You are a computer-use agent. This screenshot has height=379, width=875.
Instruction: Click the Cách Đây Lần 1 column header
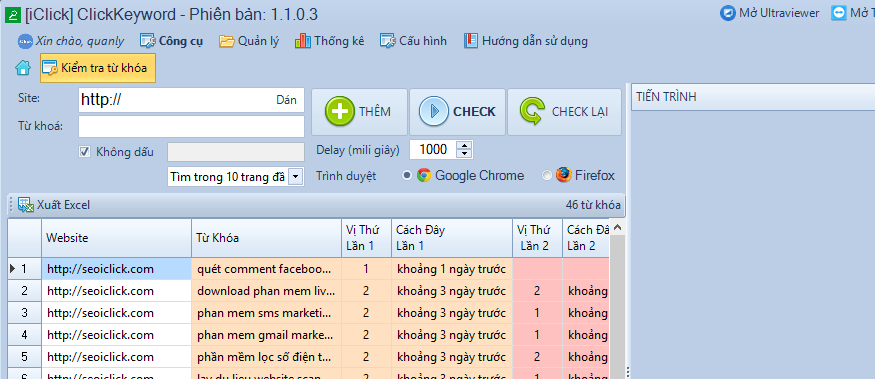pyautogui.click(x=452, y=238)
